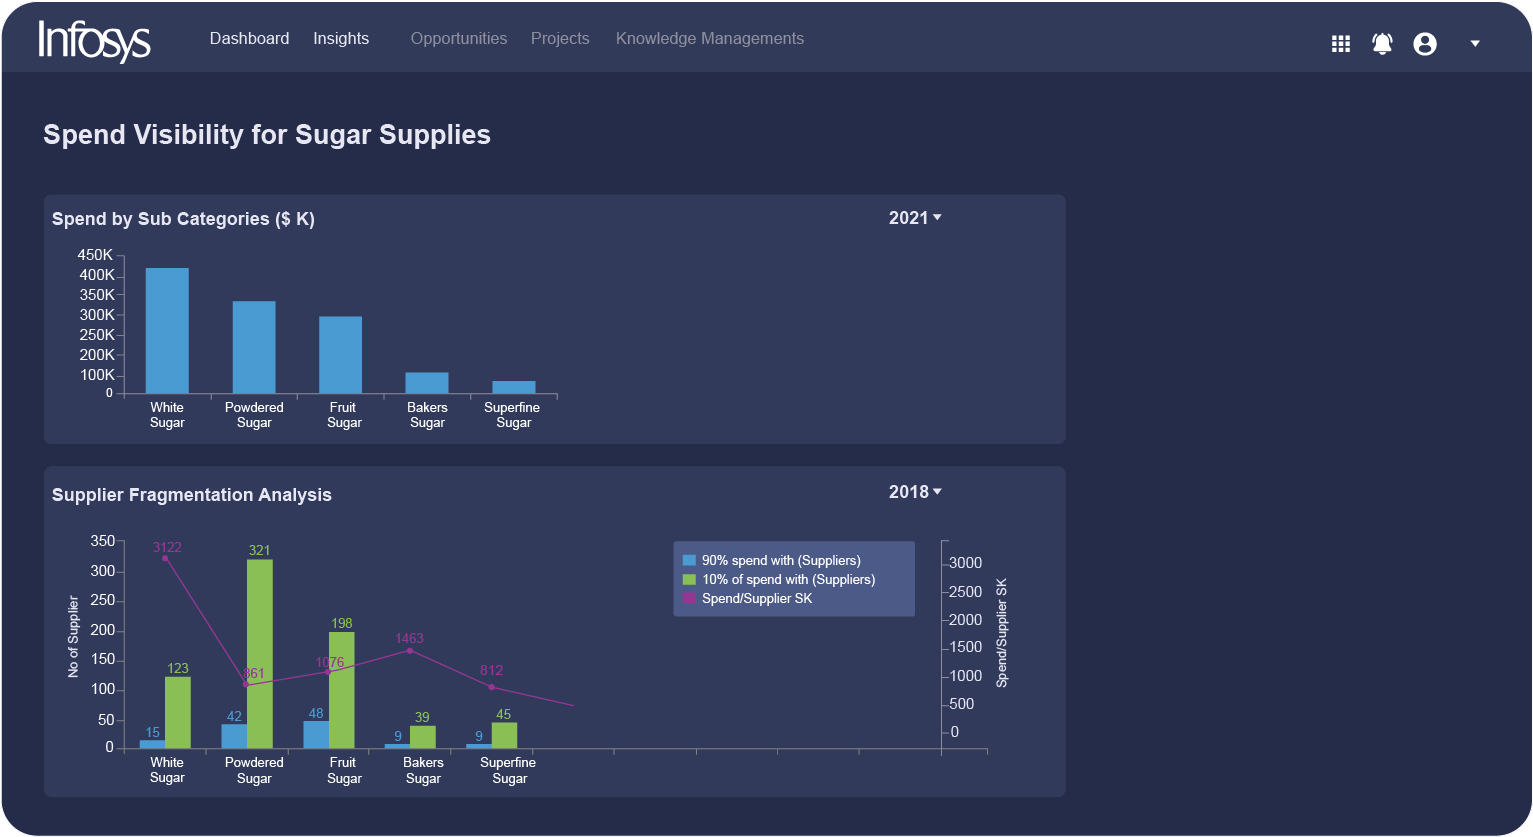Open the apps grid menu icon
Viewport: 1533px width, 837px height.
click(x=1341, y=44)
